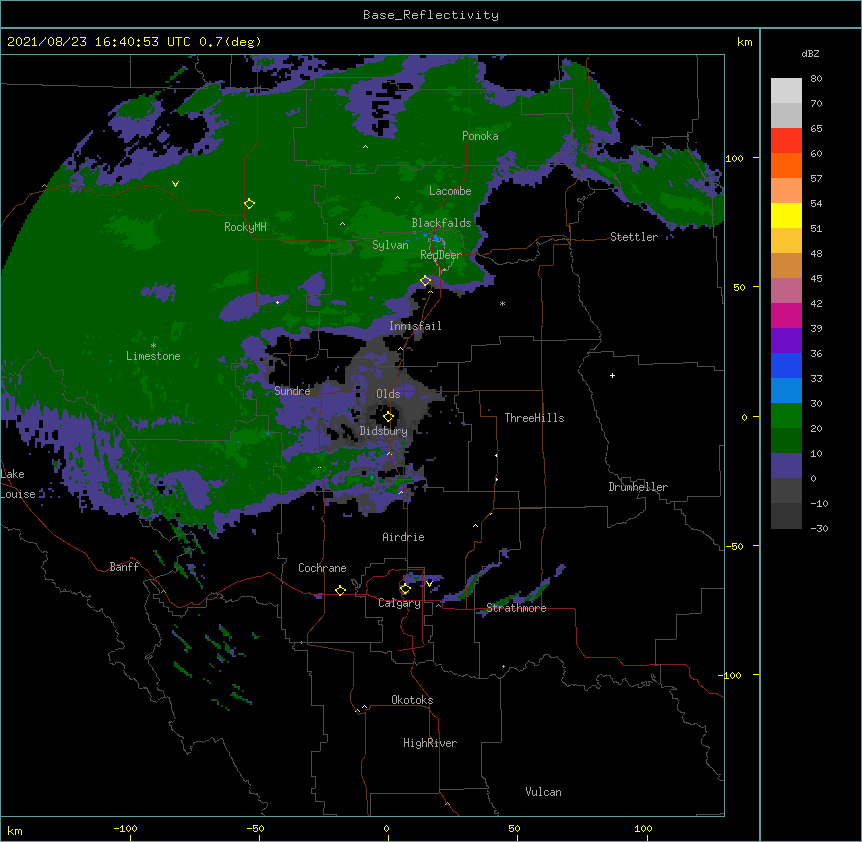Click the yellow V marker east of Calgary
This screenshot has height=842, width=862.
coord(429,584)
